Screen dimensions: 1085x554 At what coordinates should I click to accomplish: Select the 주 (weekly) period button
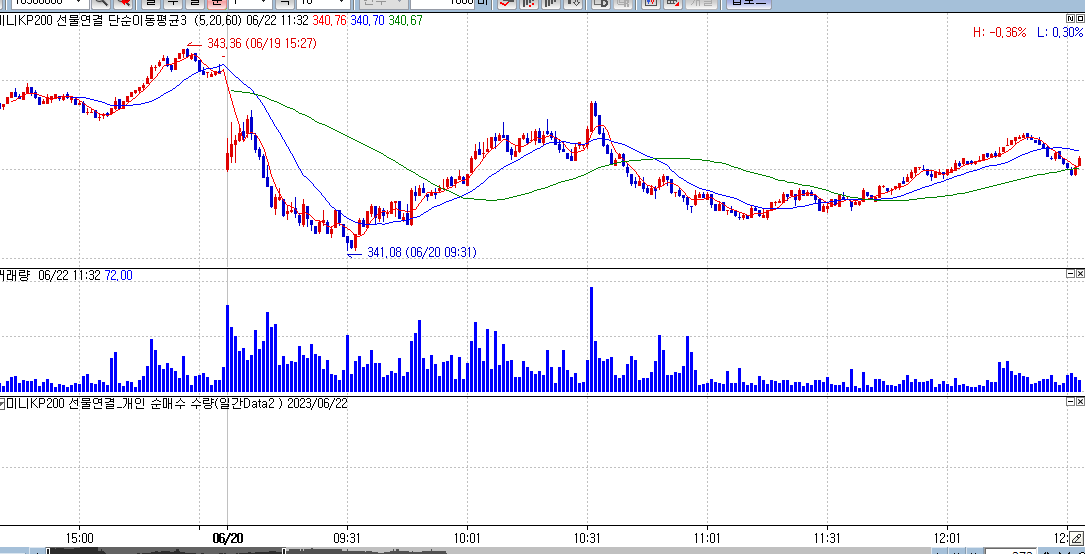171,3
